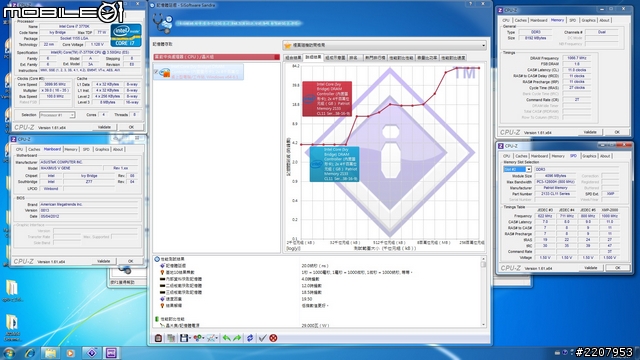Click the Sandra help question mark in the title bar
The image size is (640, 360).
470,4
